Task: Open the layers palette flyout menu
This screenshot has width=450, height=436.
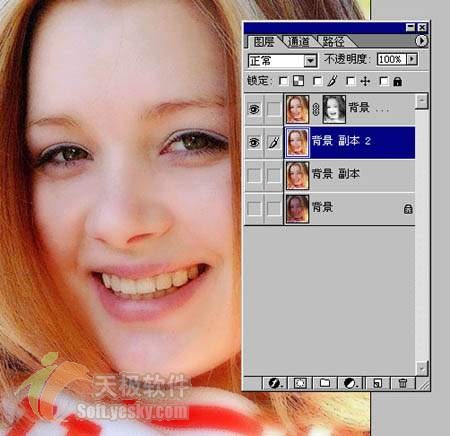Action: [421, 41]
